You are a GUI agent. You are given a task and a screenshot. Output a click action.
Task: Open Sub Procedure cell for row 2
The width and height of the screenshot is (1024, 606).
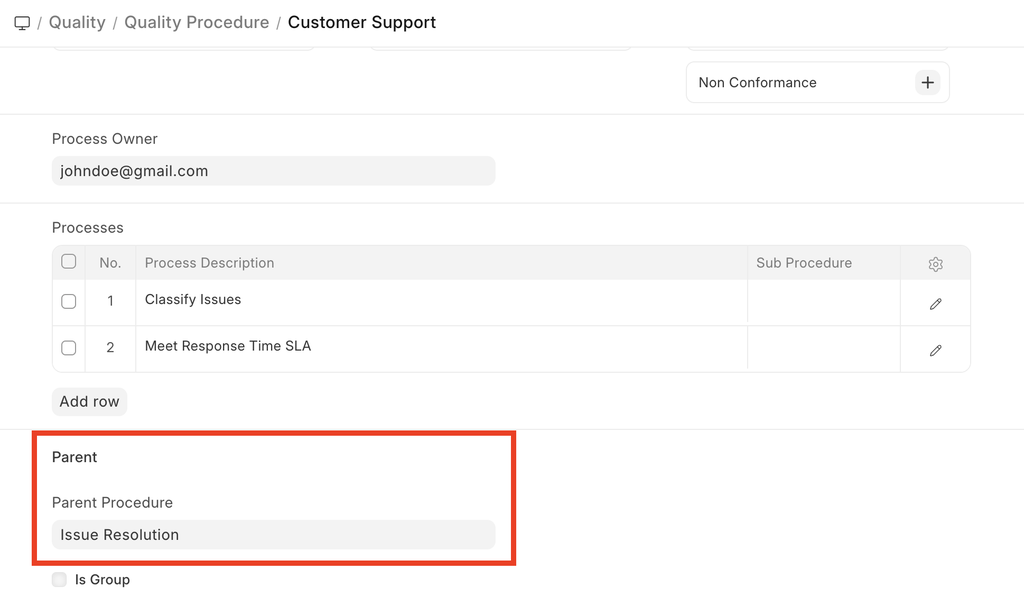pos(823,349)
